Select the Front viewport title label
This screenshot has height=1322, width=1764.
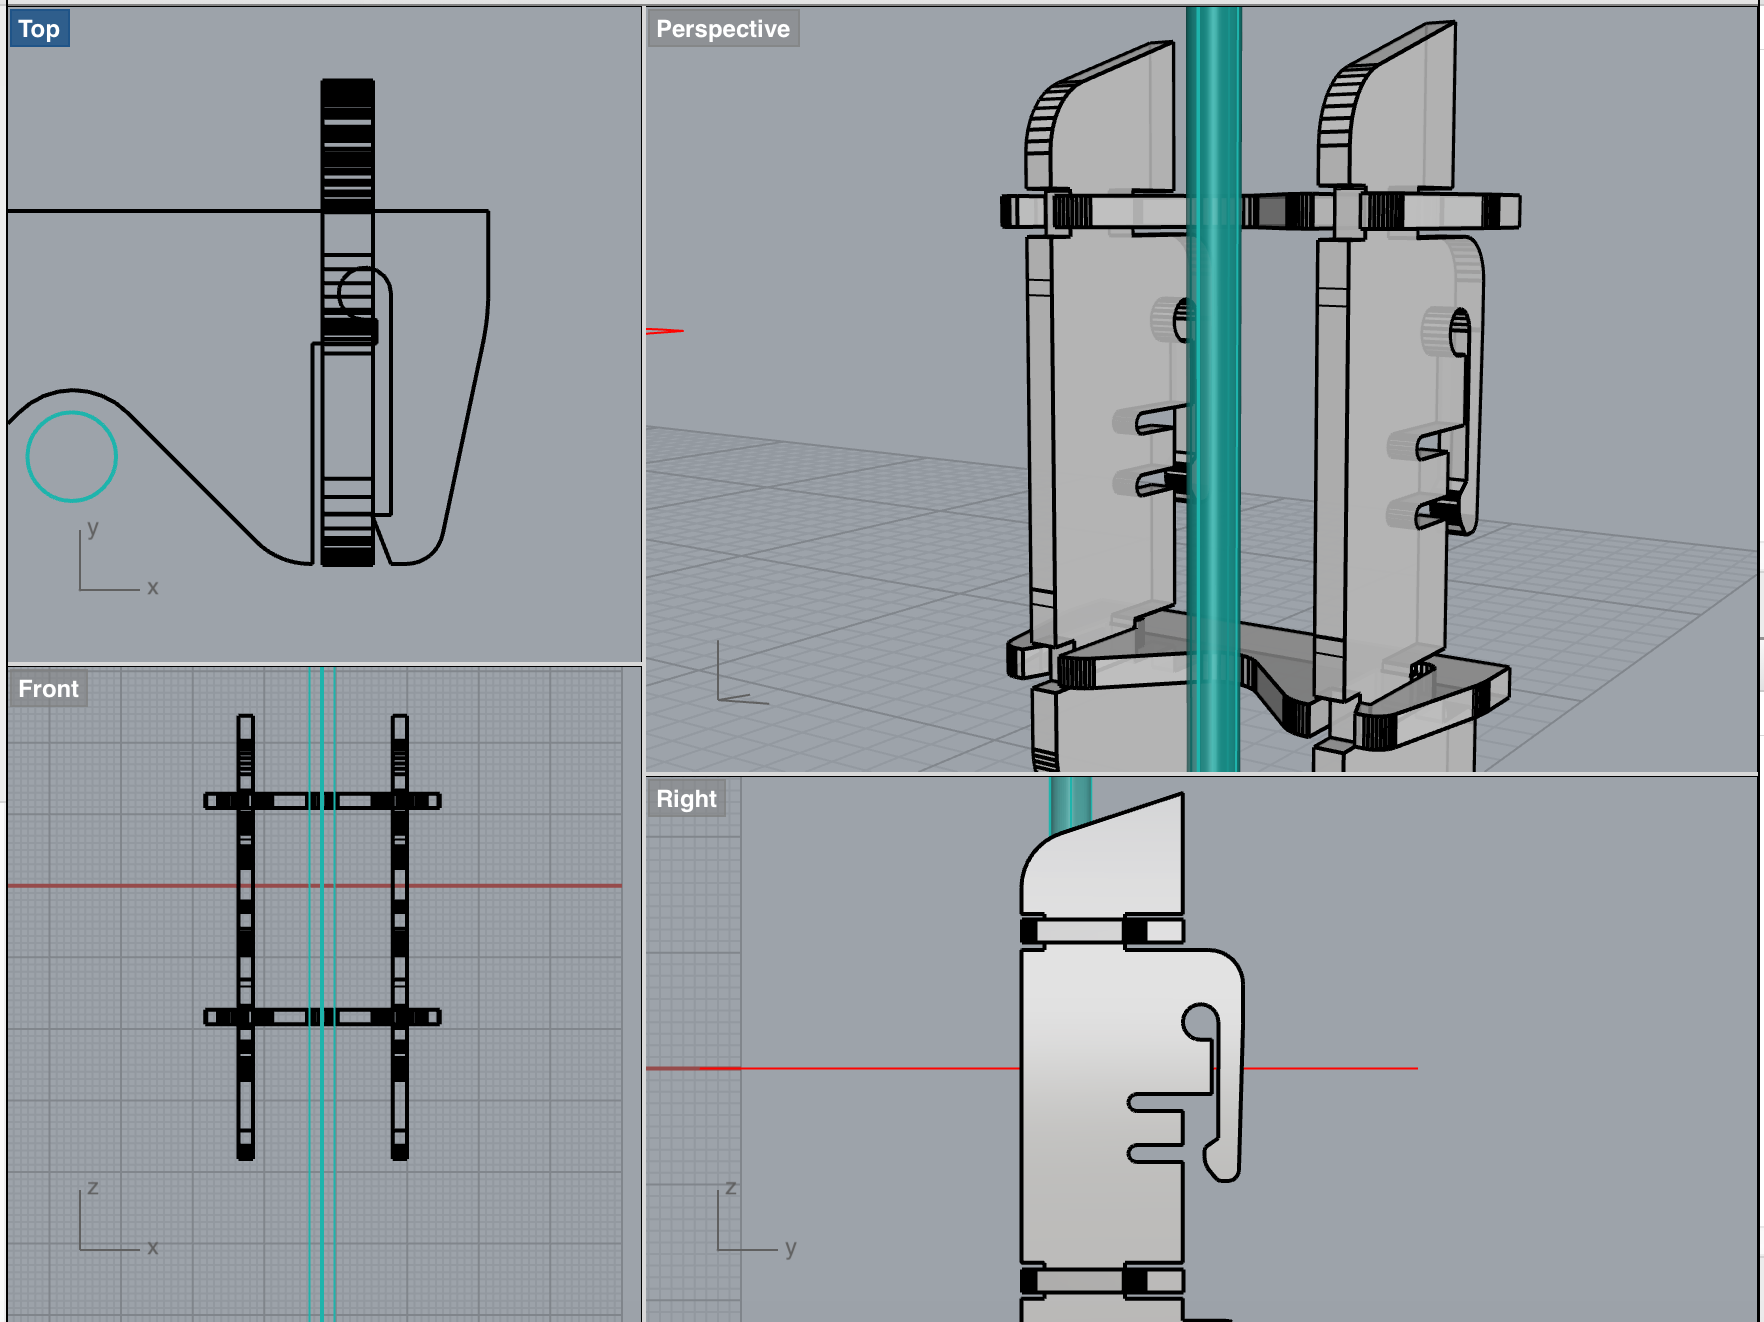[x=48, y=689]
